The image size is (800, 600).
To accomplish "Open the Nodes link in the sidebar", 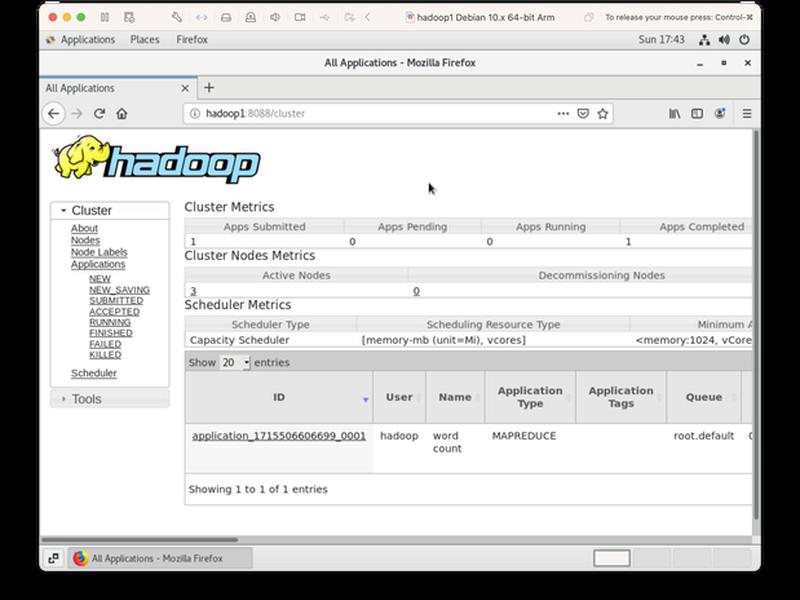I will coord(85,240).
